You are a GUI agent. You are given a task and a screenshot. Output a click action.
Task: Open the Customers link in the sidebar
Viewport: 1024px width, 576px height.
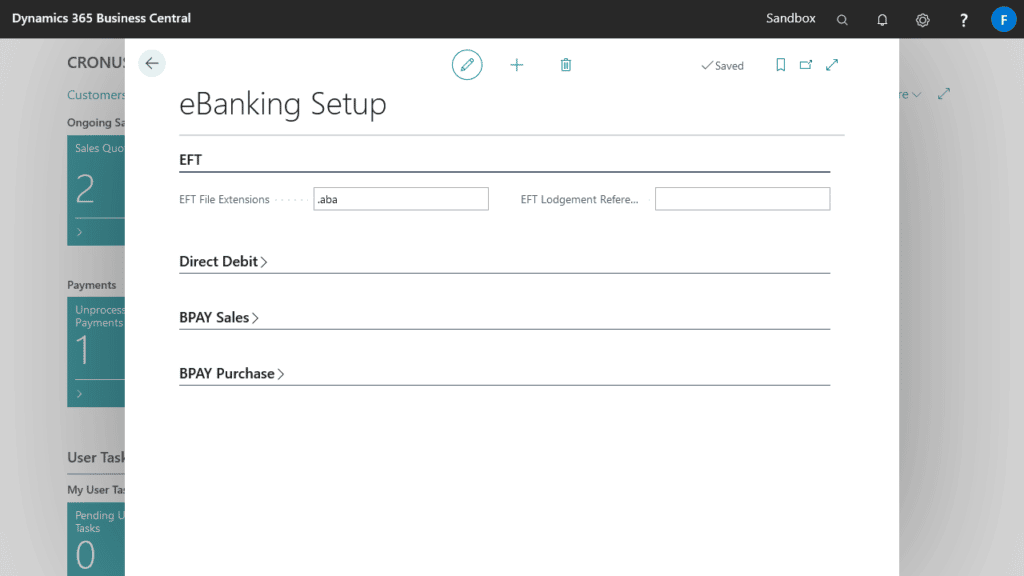pyautogui.click(x=95, y=94)
